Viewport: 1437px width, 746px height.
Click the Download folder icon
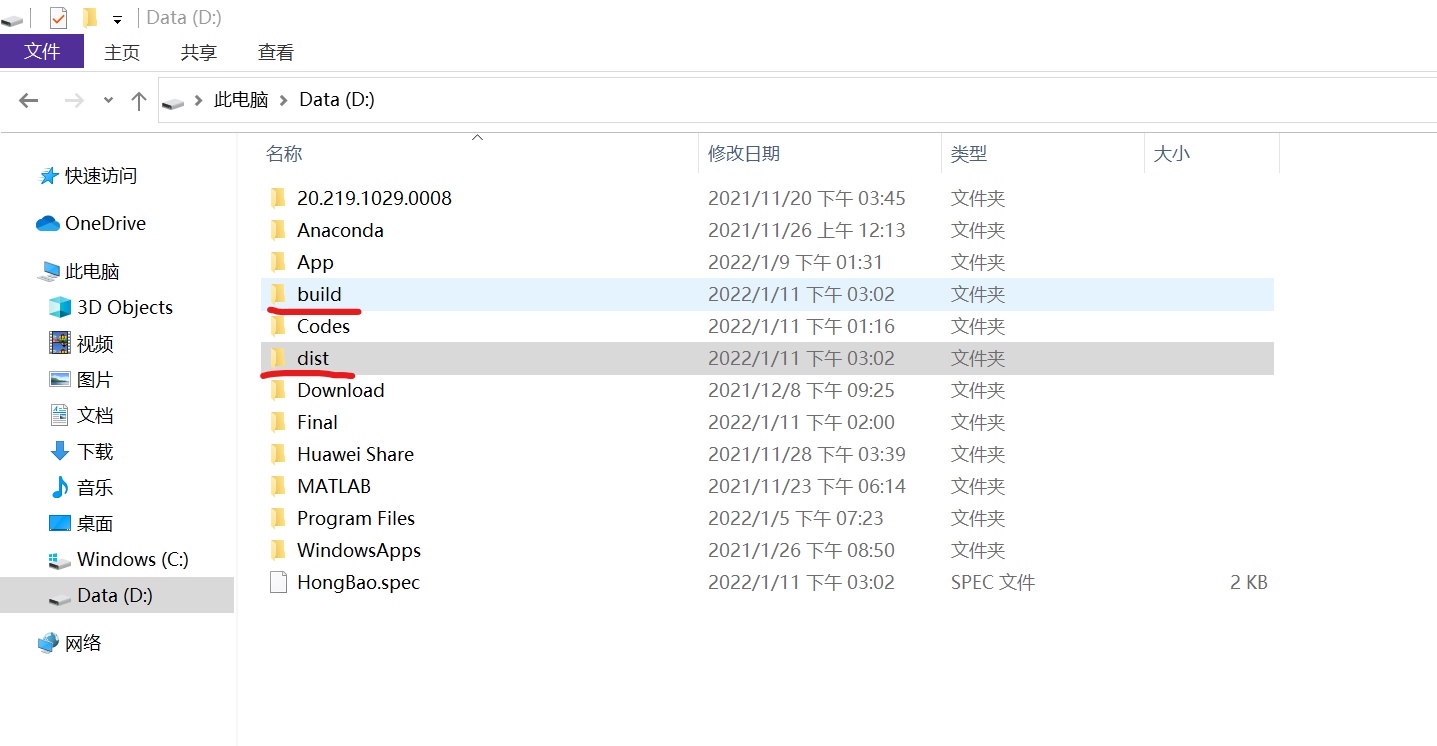(278, 390)
